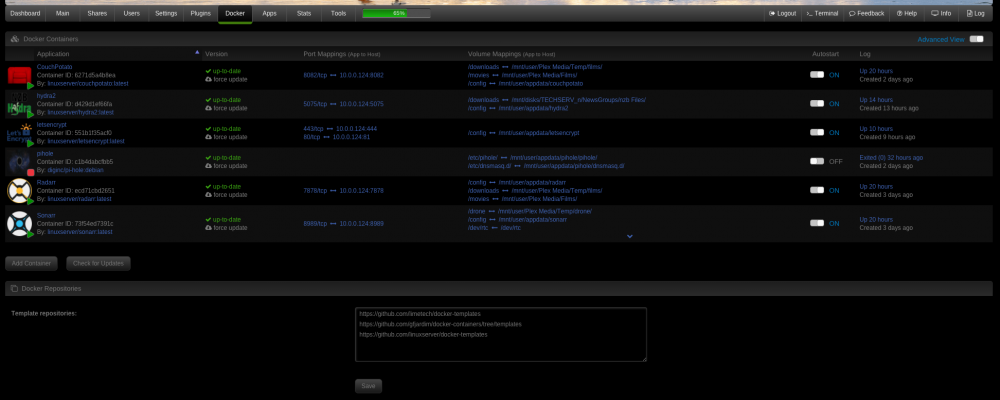Viewport: 1000px width, 400px height.
Task: Toggle autostart for Radarr
Action: (x=817, y=190)
